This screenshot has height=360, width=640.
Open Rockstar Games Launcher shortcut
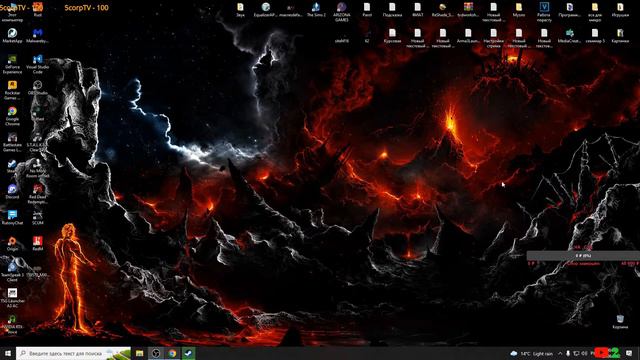click(x=12, y=90)
